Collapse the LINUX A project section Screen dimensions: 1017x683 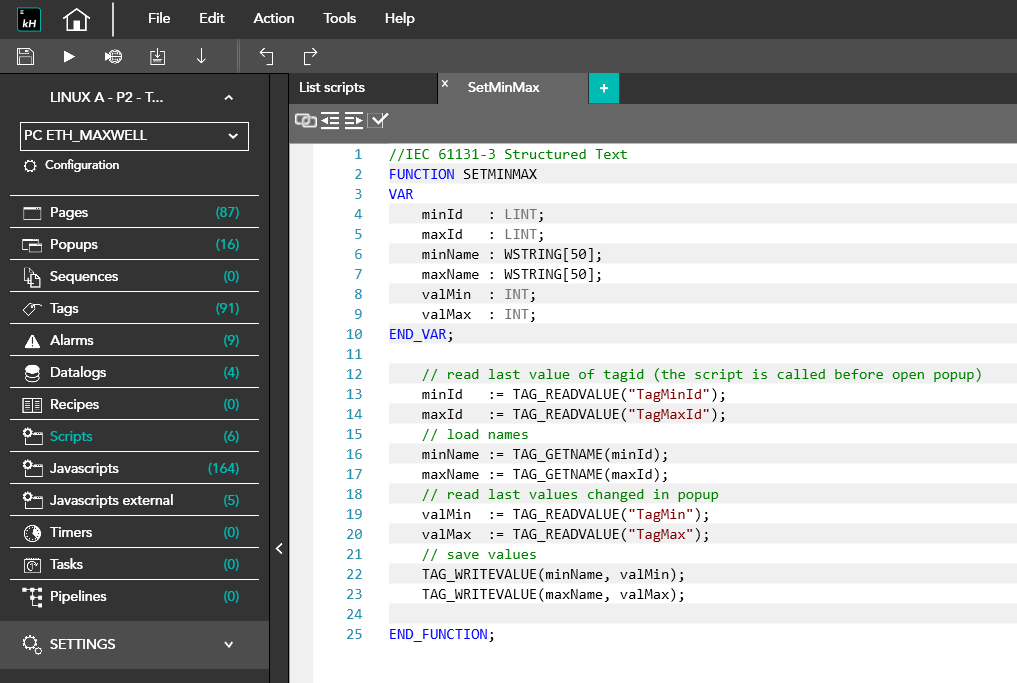click(228, 98)
